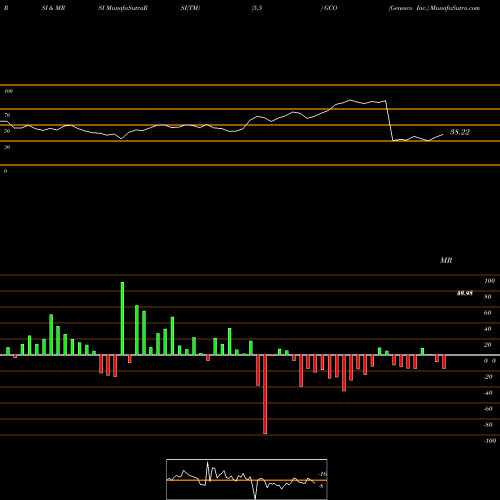Click the RSI axis label 70

pyautogui.click(x=7, y=115)
